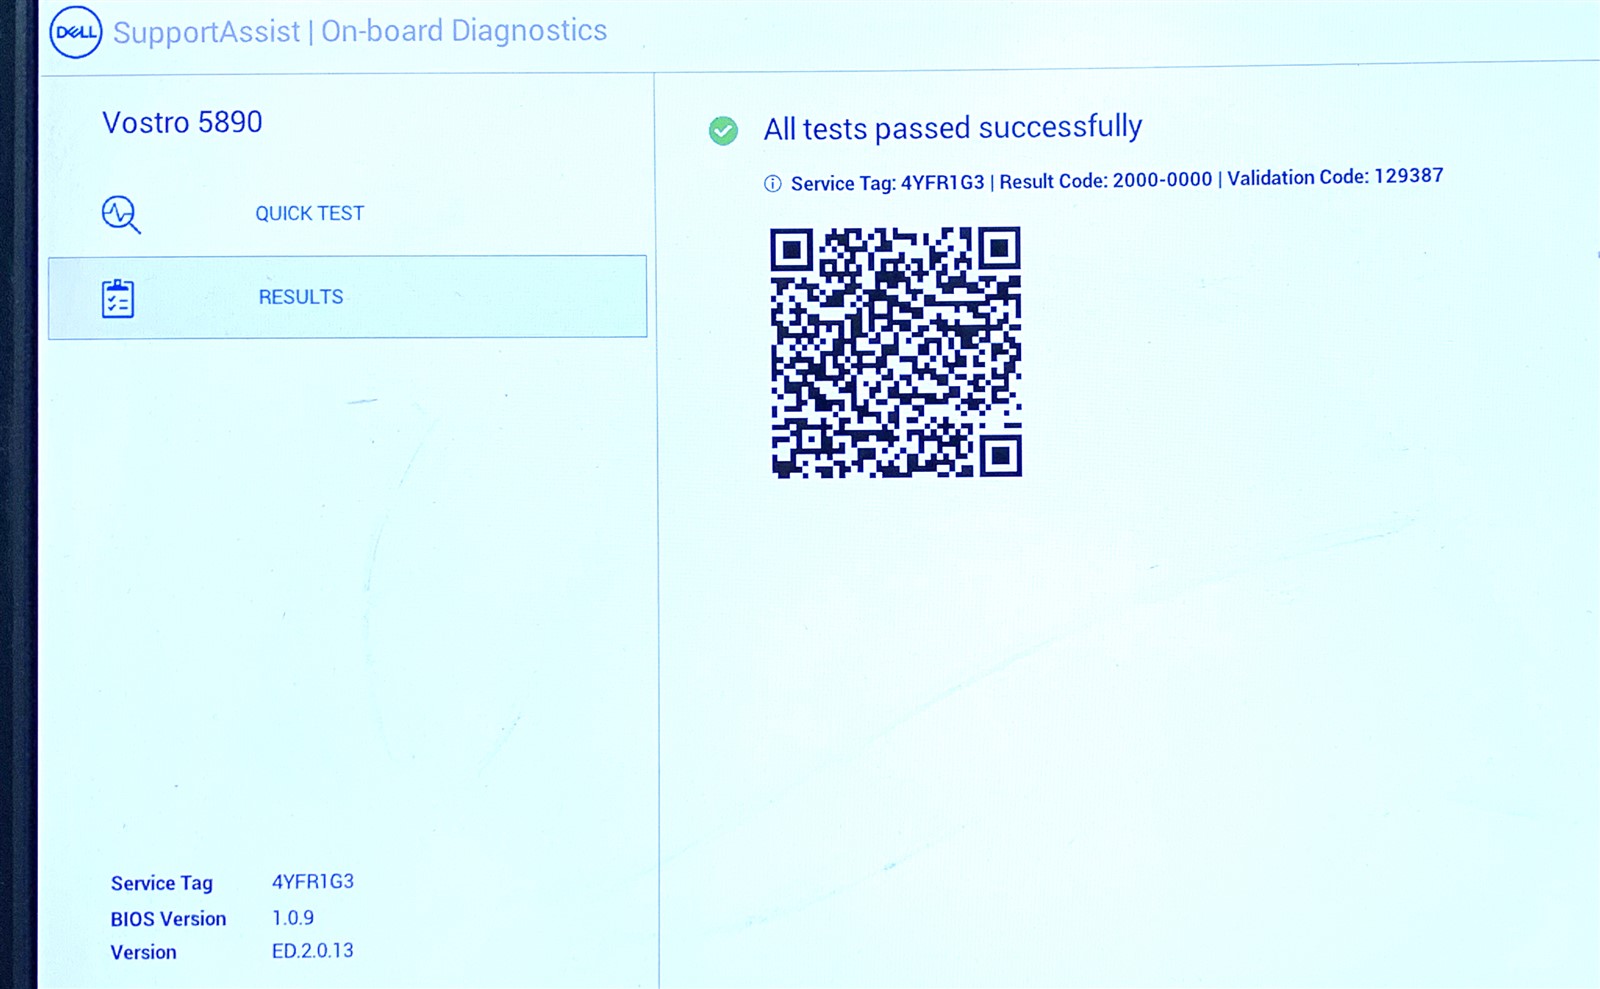The width and height of the screenshot is (1600, 989).
Task: Select the Quick Test magnifier icon
Action: 121,215
